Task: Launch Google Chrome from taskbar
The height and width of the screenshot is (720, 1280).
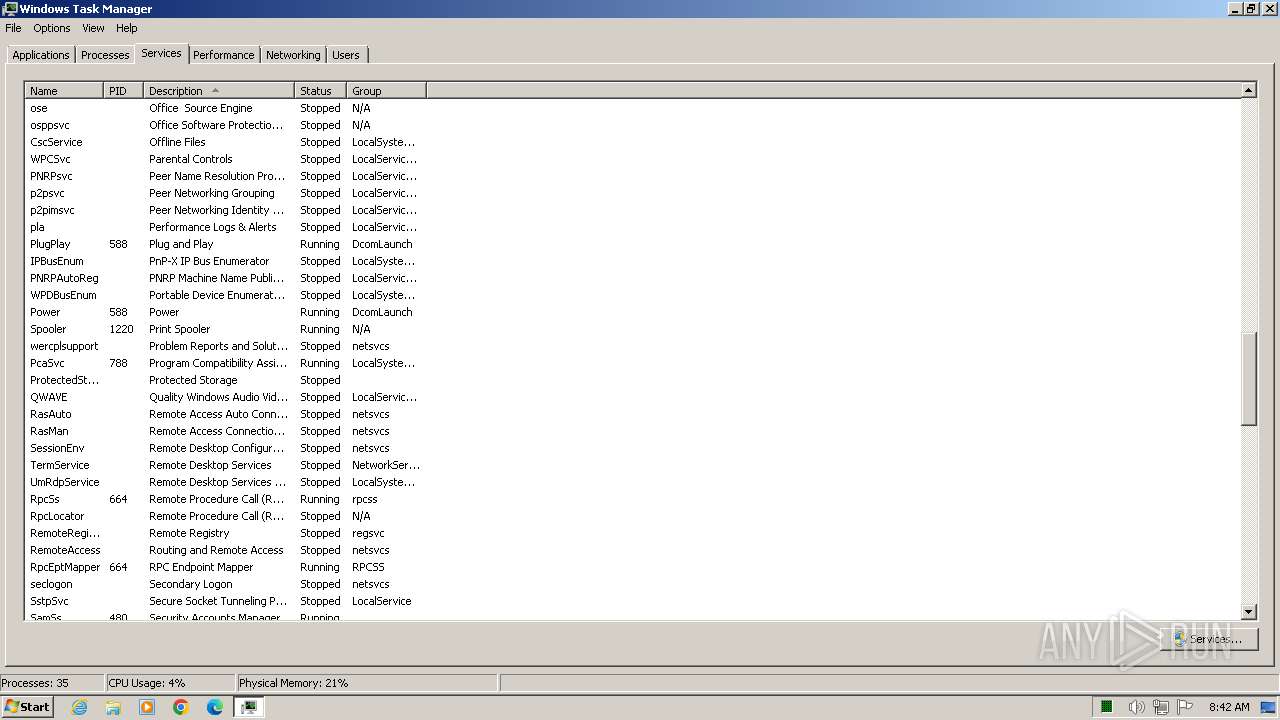Action: coord(181,707)
